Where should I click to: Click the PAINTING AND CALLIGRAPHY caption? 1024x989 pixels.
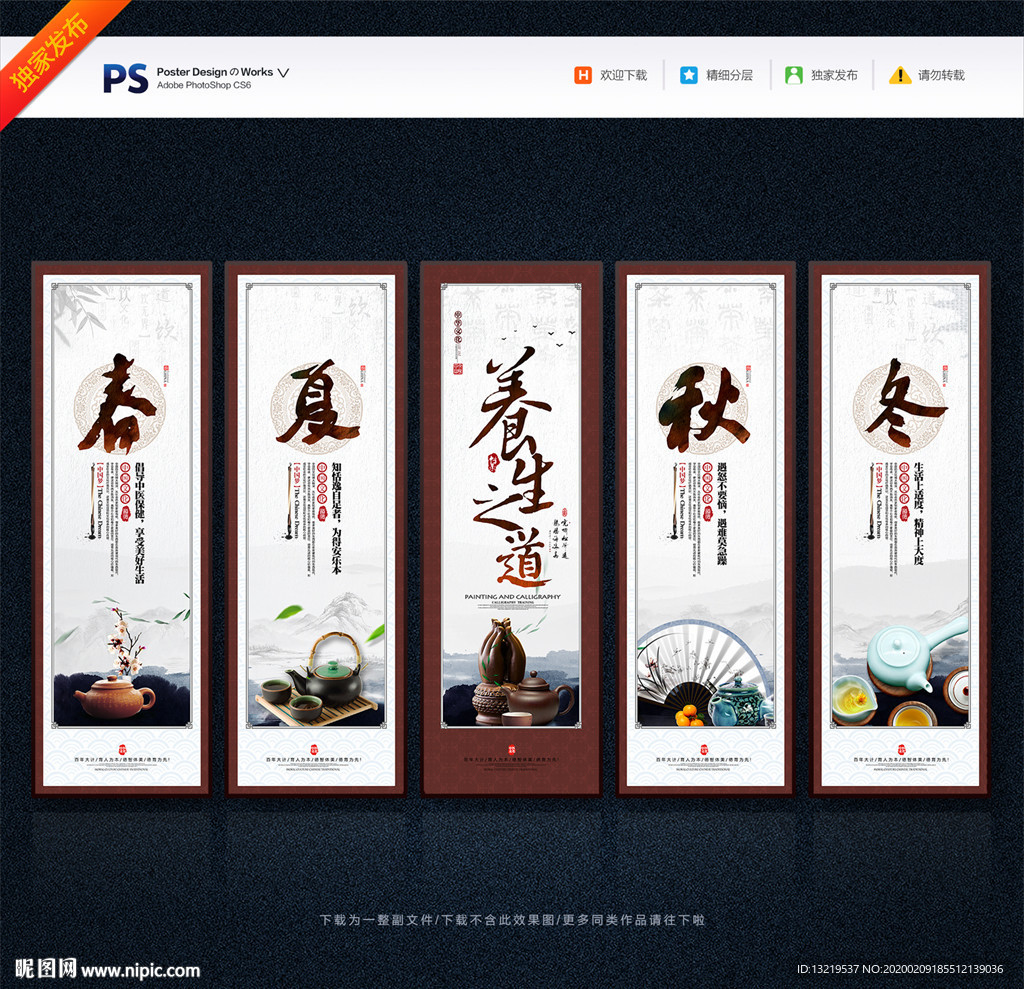pos(513,596)
